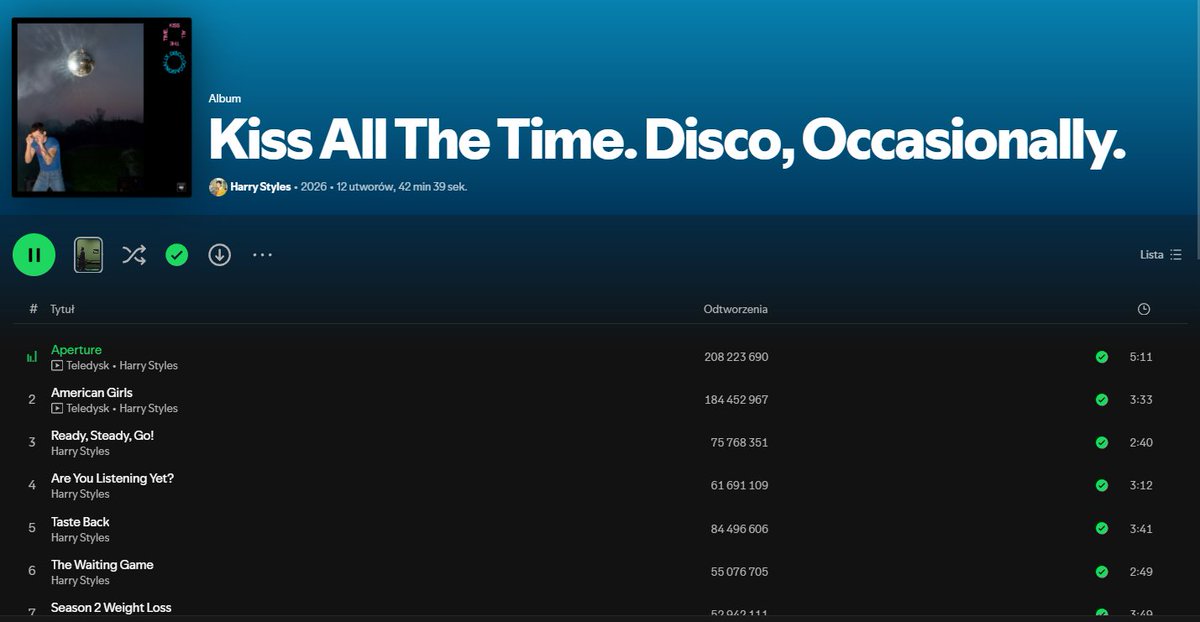Open Harry Styles link under Ready, Steady, Go!
Viewport: 1200px width, 622px height.
(80, 452)
